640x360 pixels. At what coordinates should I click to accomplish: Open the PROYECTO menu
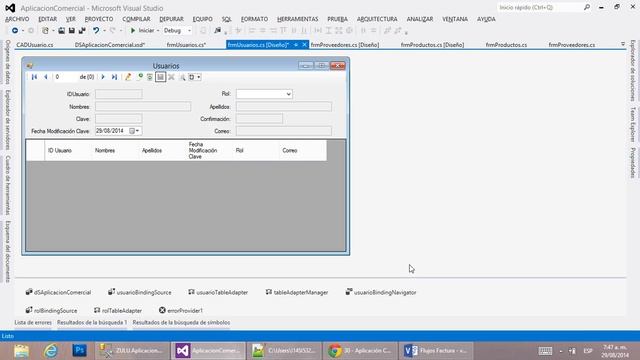pos(99,19)
